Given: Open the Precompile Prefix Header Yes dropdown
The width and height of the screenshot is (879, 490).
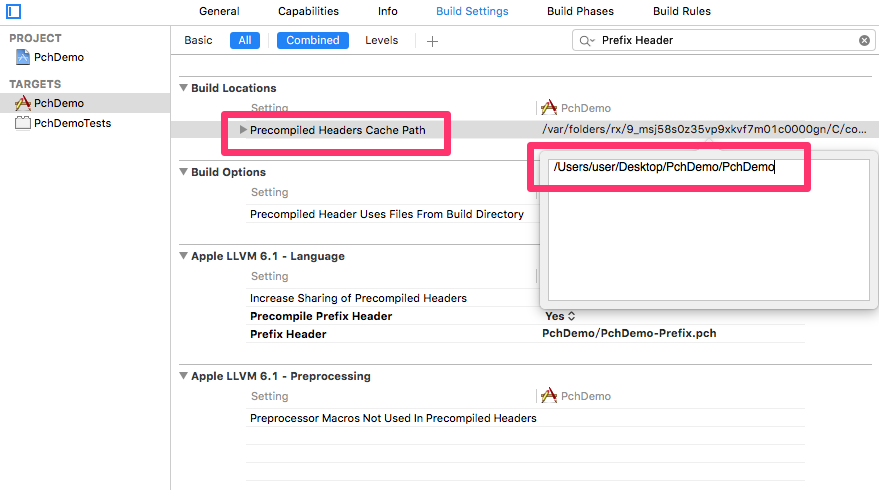Looking at the screenshot, I should [560, 316].
